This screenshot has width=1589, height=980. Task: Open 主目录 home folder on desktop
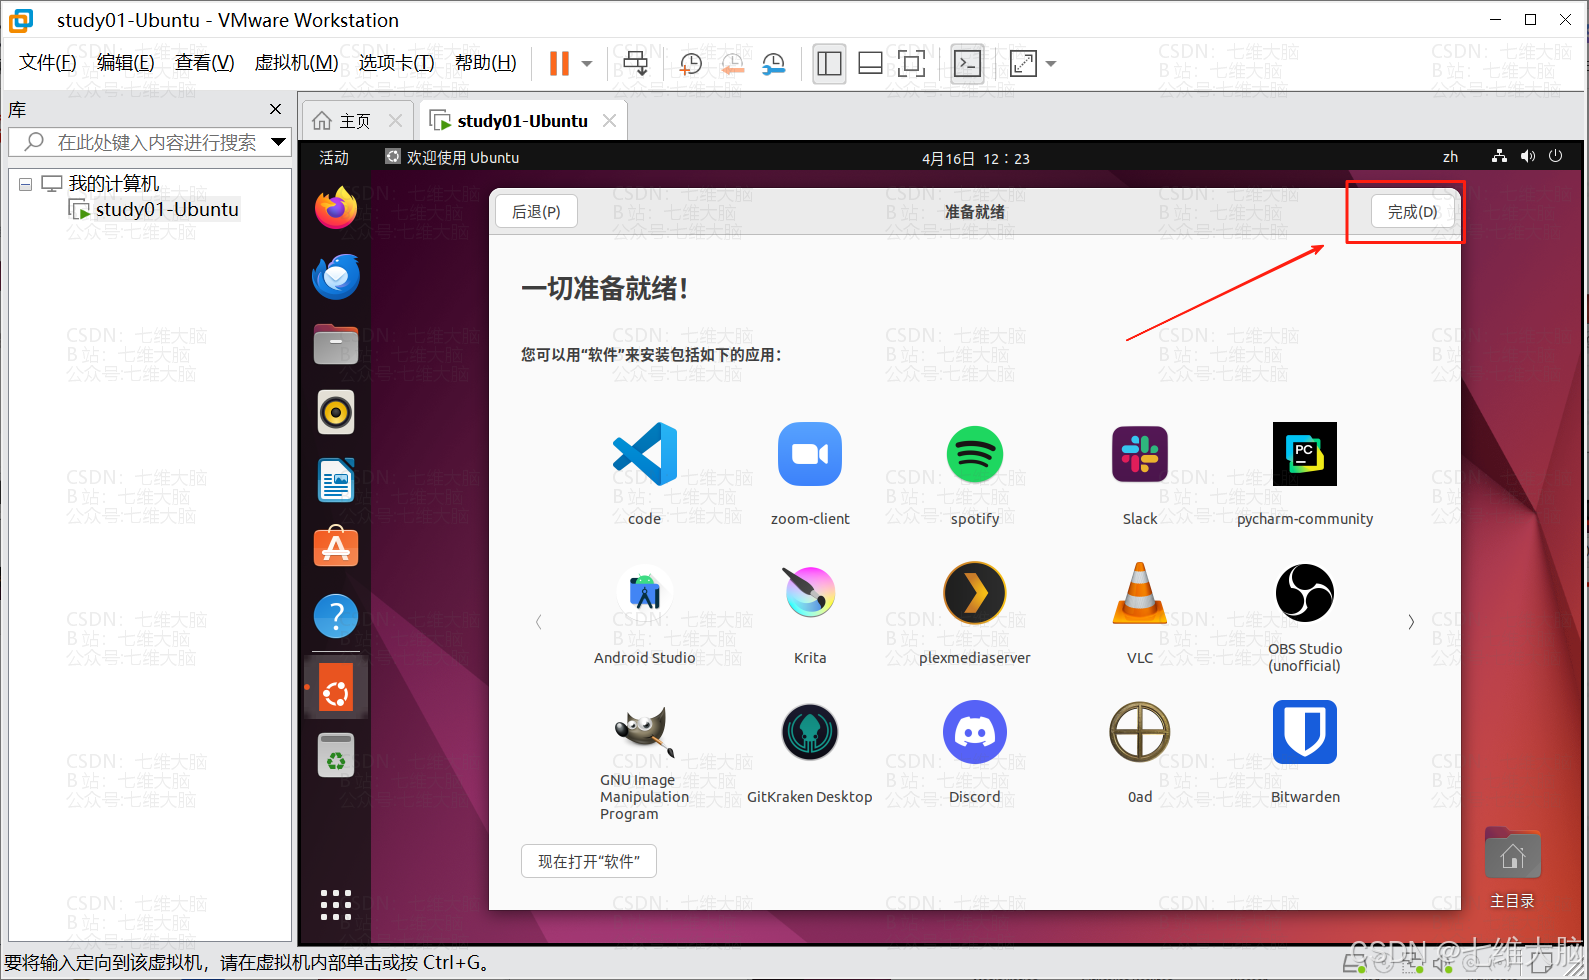[1512, 866]
